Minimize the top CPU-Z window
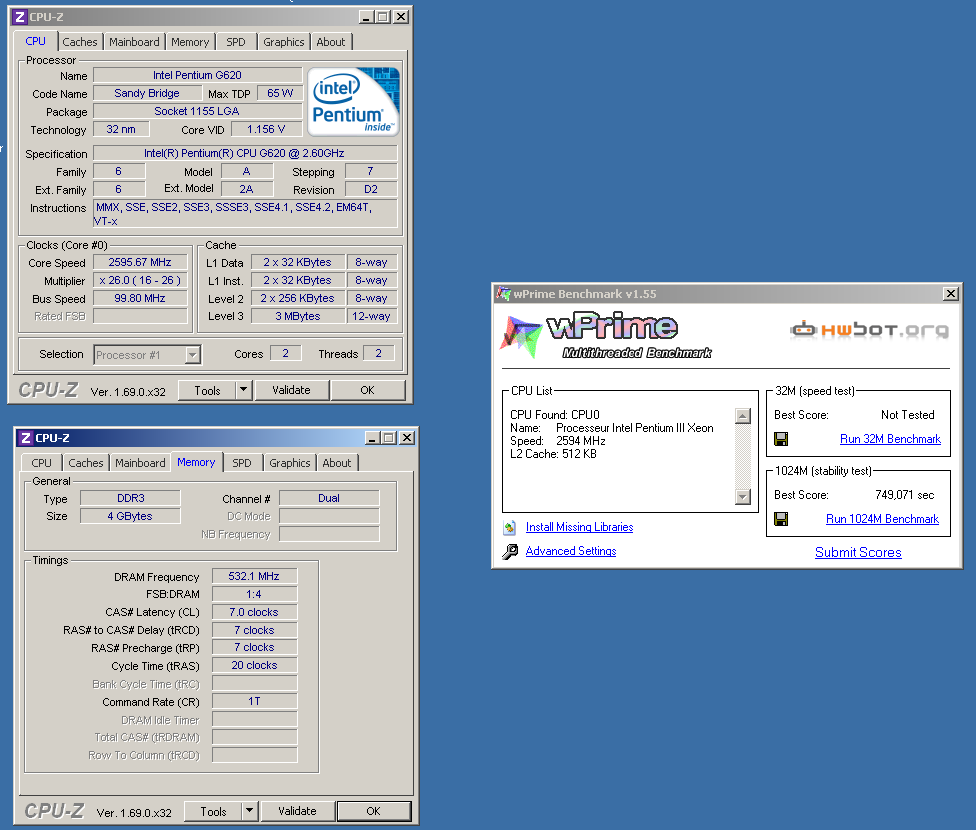This screenshot has height=830, width=976. (366, 17)
